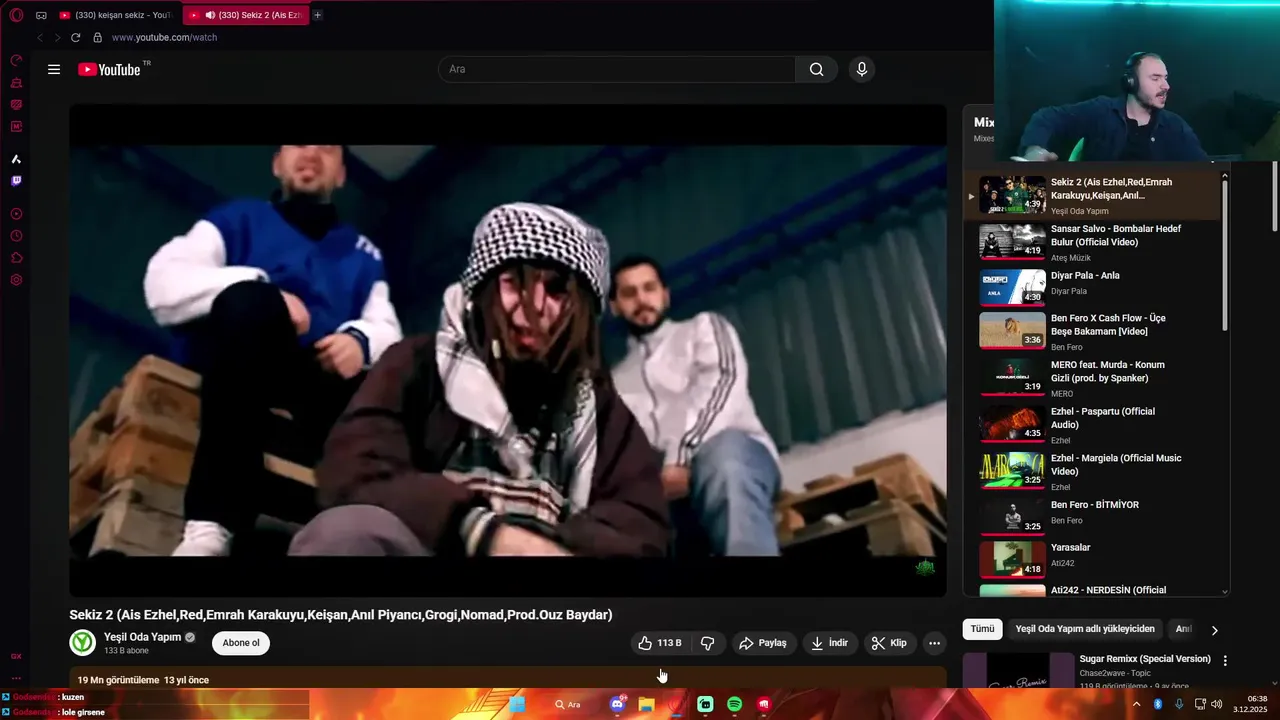Image resolution: width=1280 pixels, height=720 pixels.
Task: Open a new tab with plus button
Action: [x=317, y=15]
